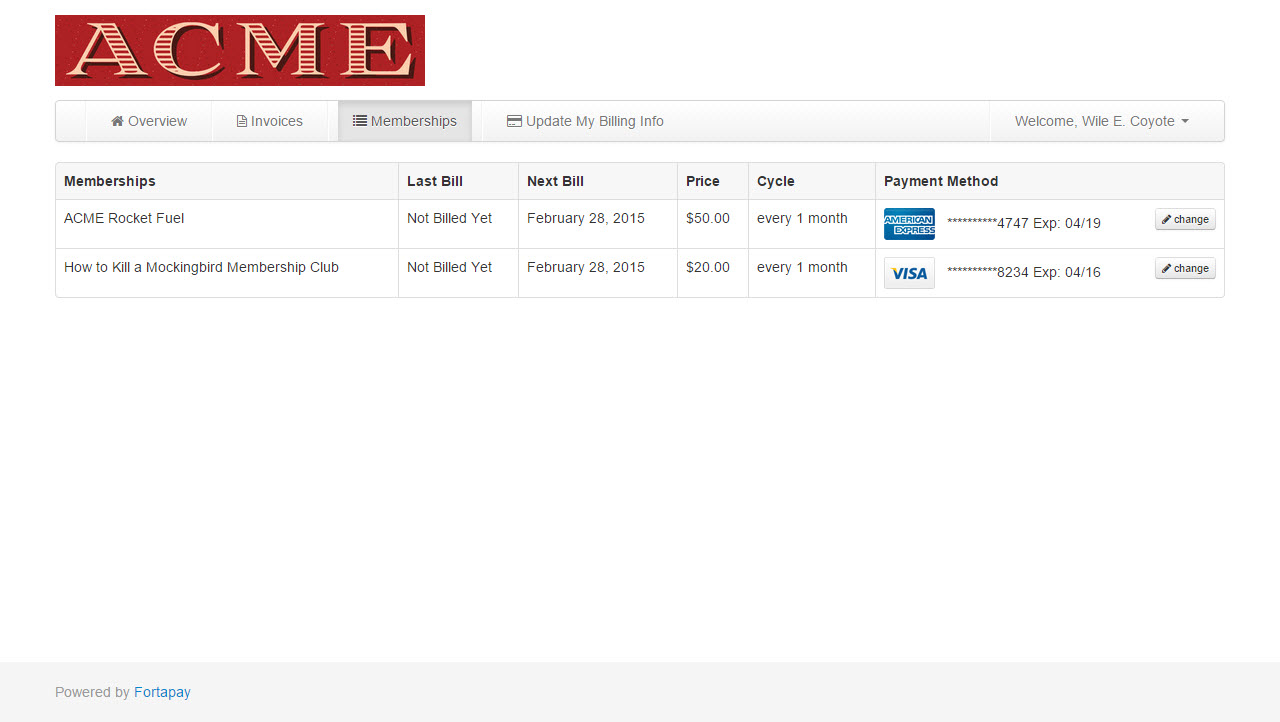Click the Payment Method column header

click(941, 181)
